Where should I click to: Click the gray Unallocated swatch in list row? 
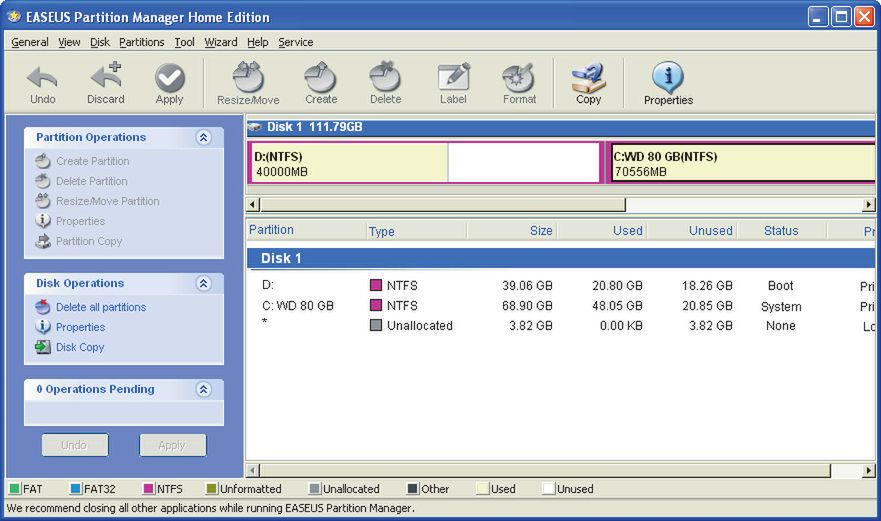pos(376,325)
